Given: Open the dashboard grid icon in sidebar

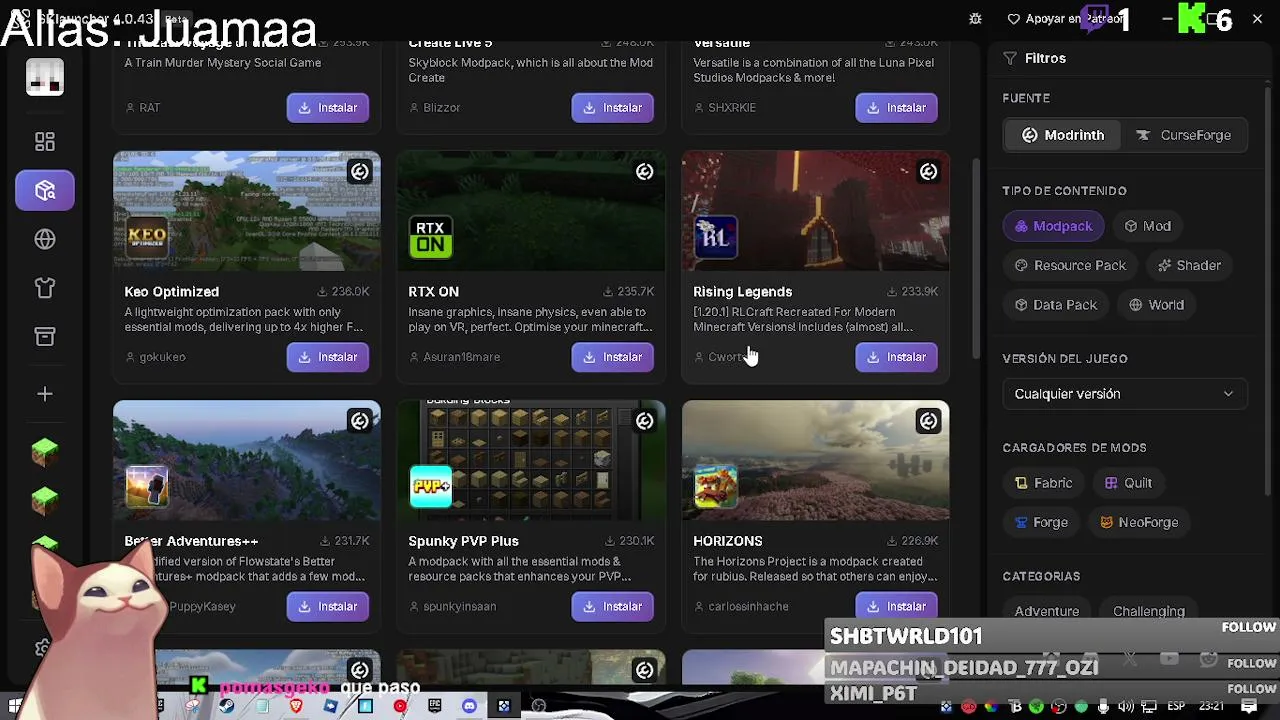Looking at the screenshot, I should click(45, 142).
